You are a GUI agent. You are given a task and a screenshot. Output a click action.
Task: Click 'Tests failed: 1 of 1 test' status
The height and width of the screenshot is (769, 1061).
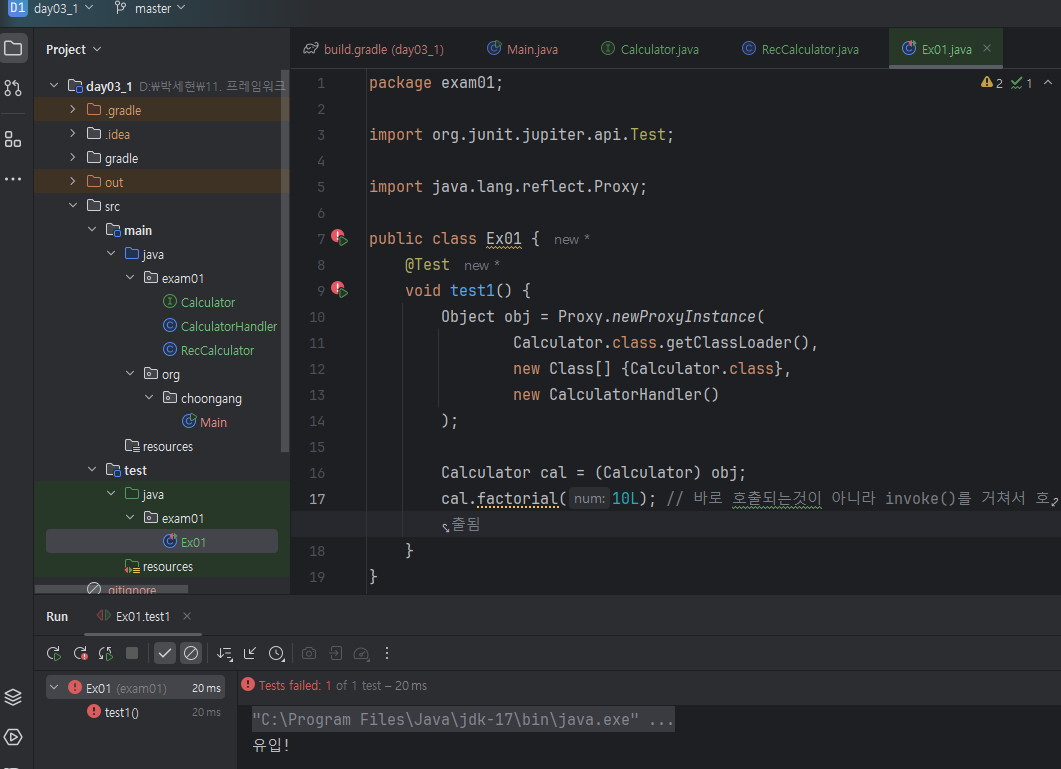click(x=334, y=686)
